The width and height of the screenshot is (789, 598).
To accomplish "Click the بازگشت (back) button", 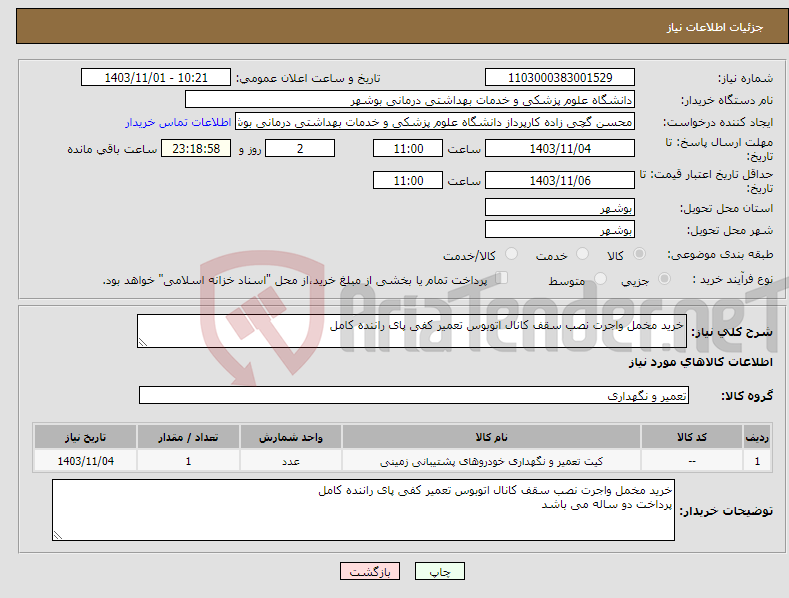I will click(x=370, y=571).
